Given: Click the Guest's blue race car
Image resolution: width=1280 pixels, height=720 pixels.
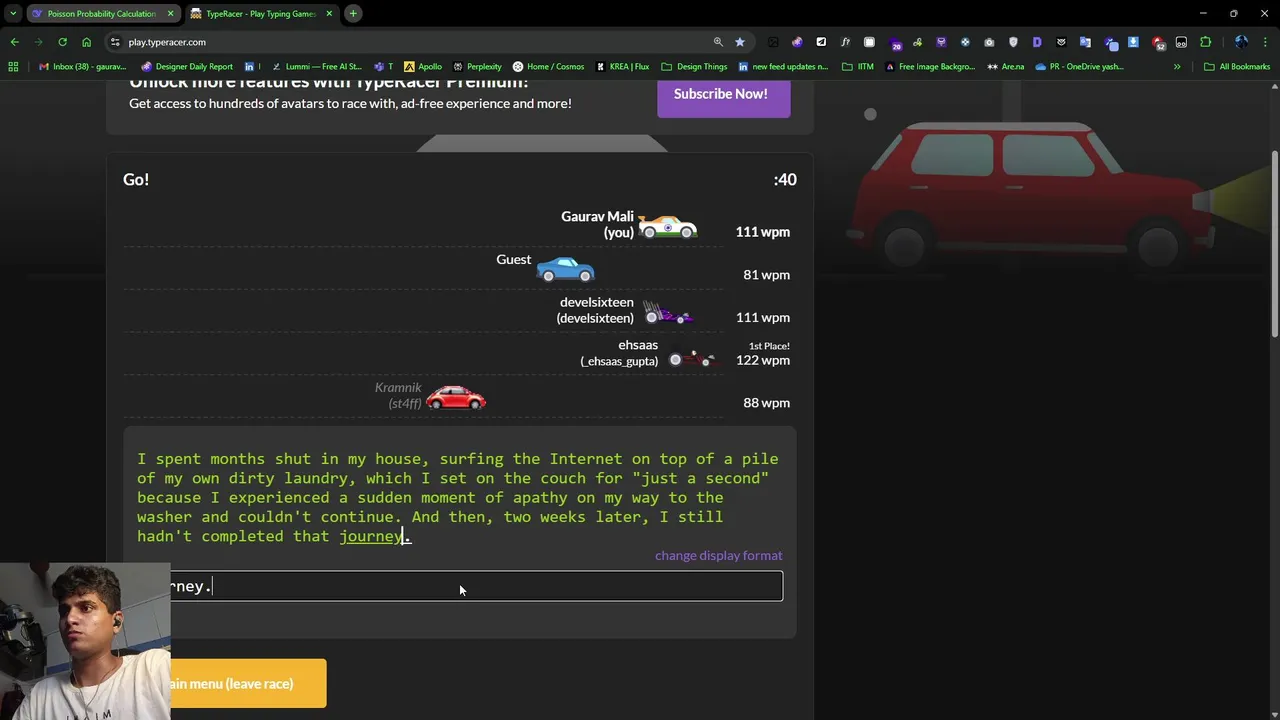Looking at the screenshot, I should pyautogui.click(x=565, y=269).
